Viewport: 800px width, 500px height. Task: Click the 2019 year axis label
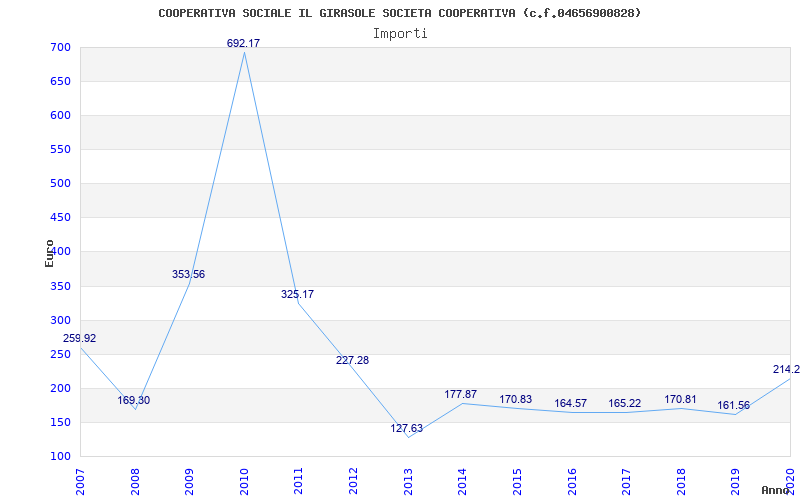pos(735,481)
